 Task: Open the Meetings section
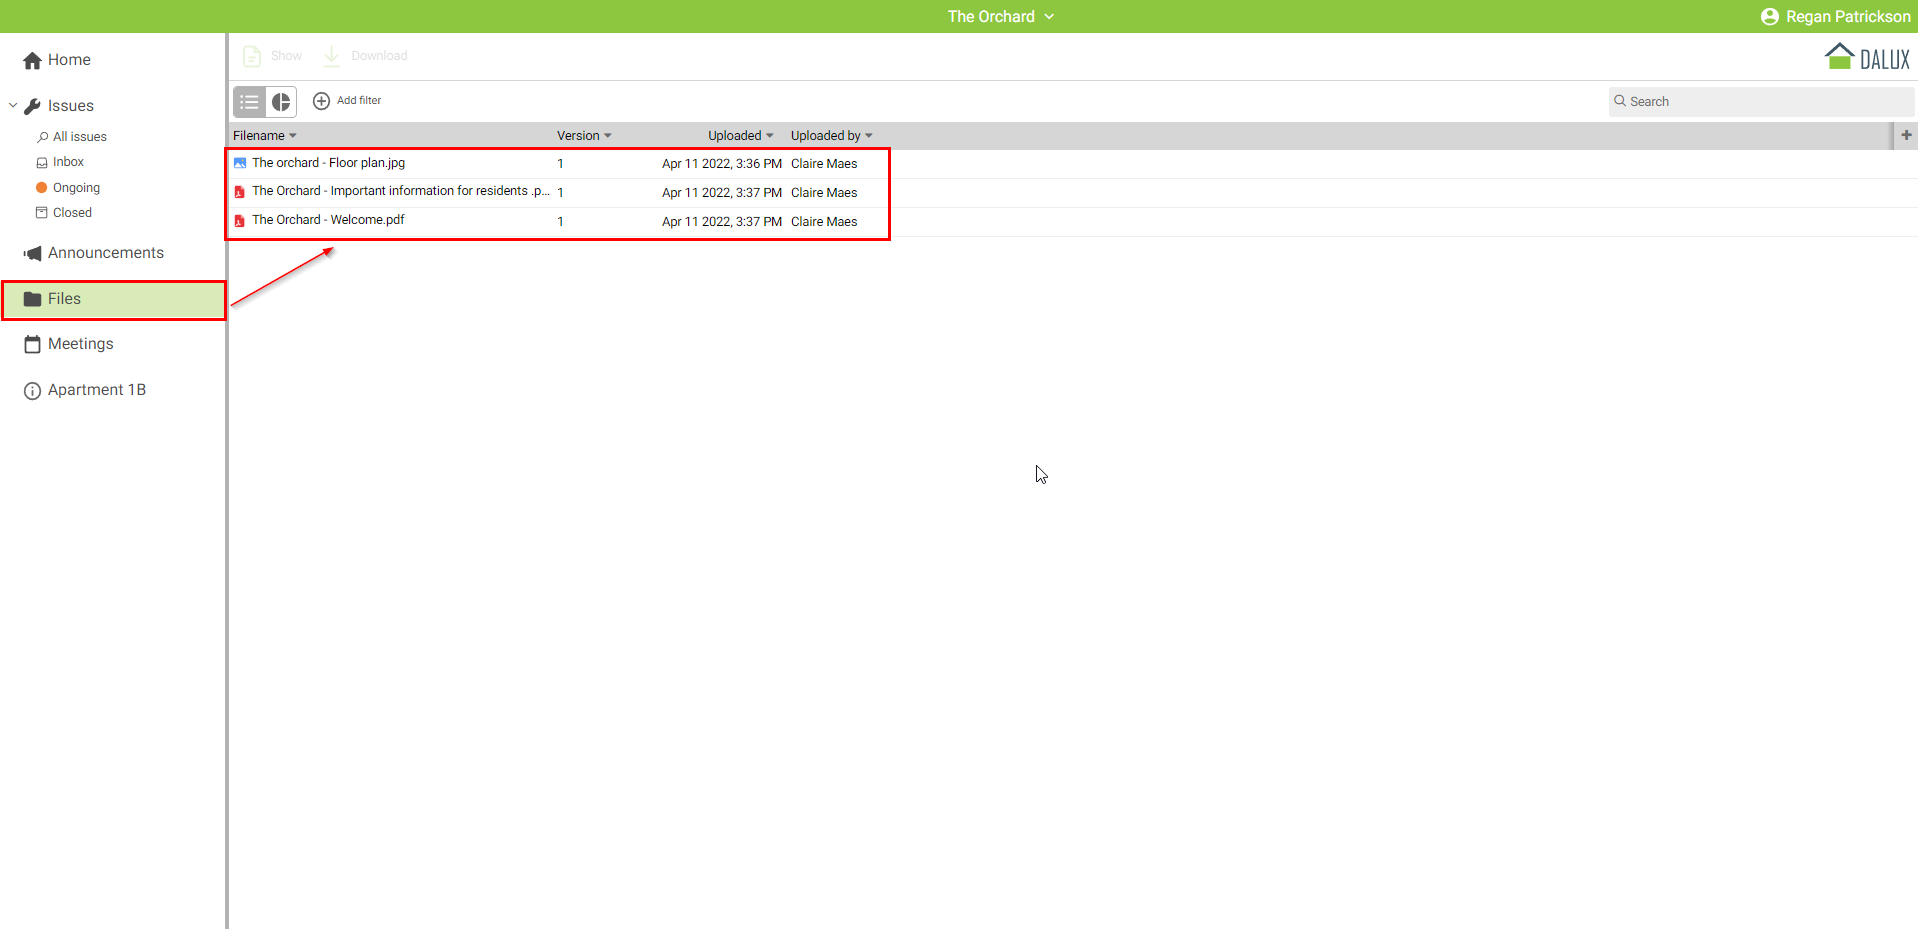(80, 344)
